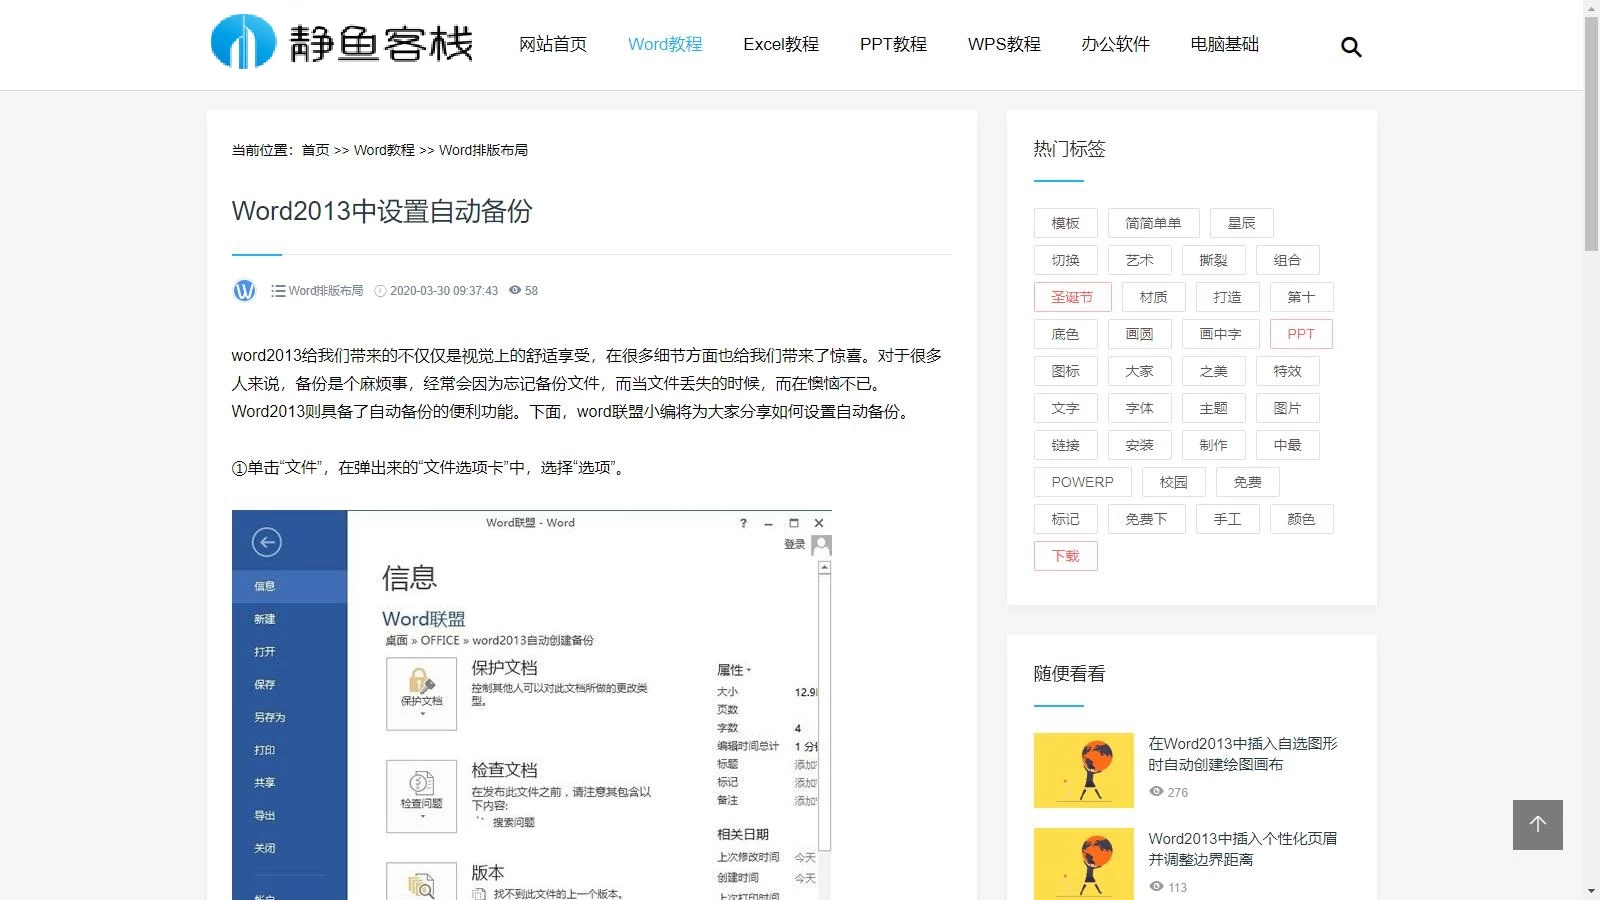Click the 下载 tag
The height and width of the screenshot is (900, 1600).
tap(1065, 556)
